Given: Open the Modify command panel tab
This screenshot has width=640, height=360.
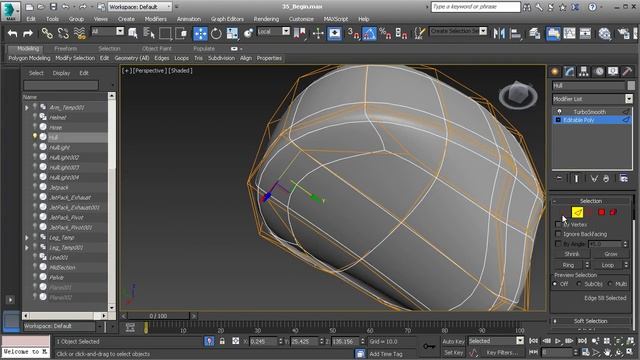Looking at the screenshot, I should tap(569, 72).
